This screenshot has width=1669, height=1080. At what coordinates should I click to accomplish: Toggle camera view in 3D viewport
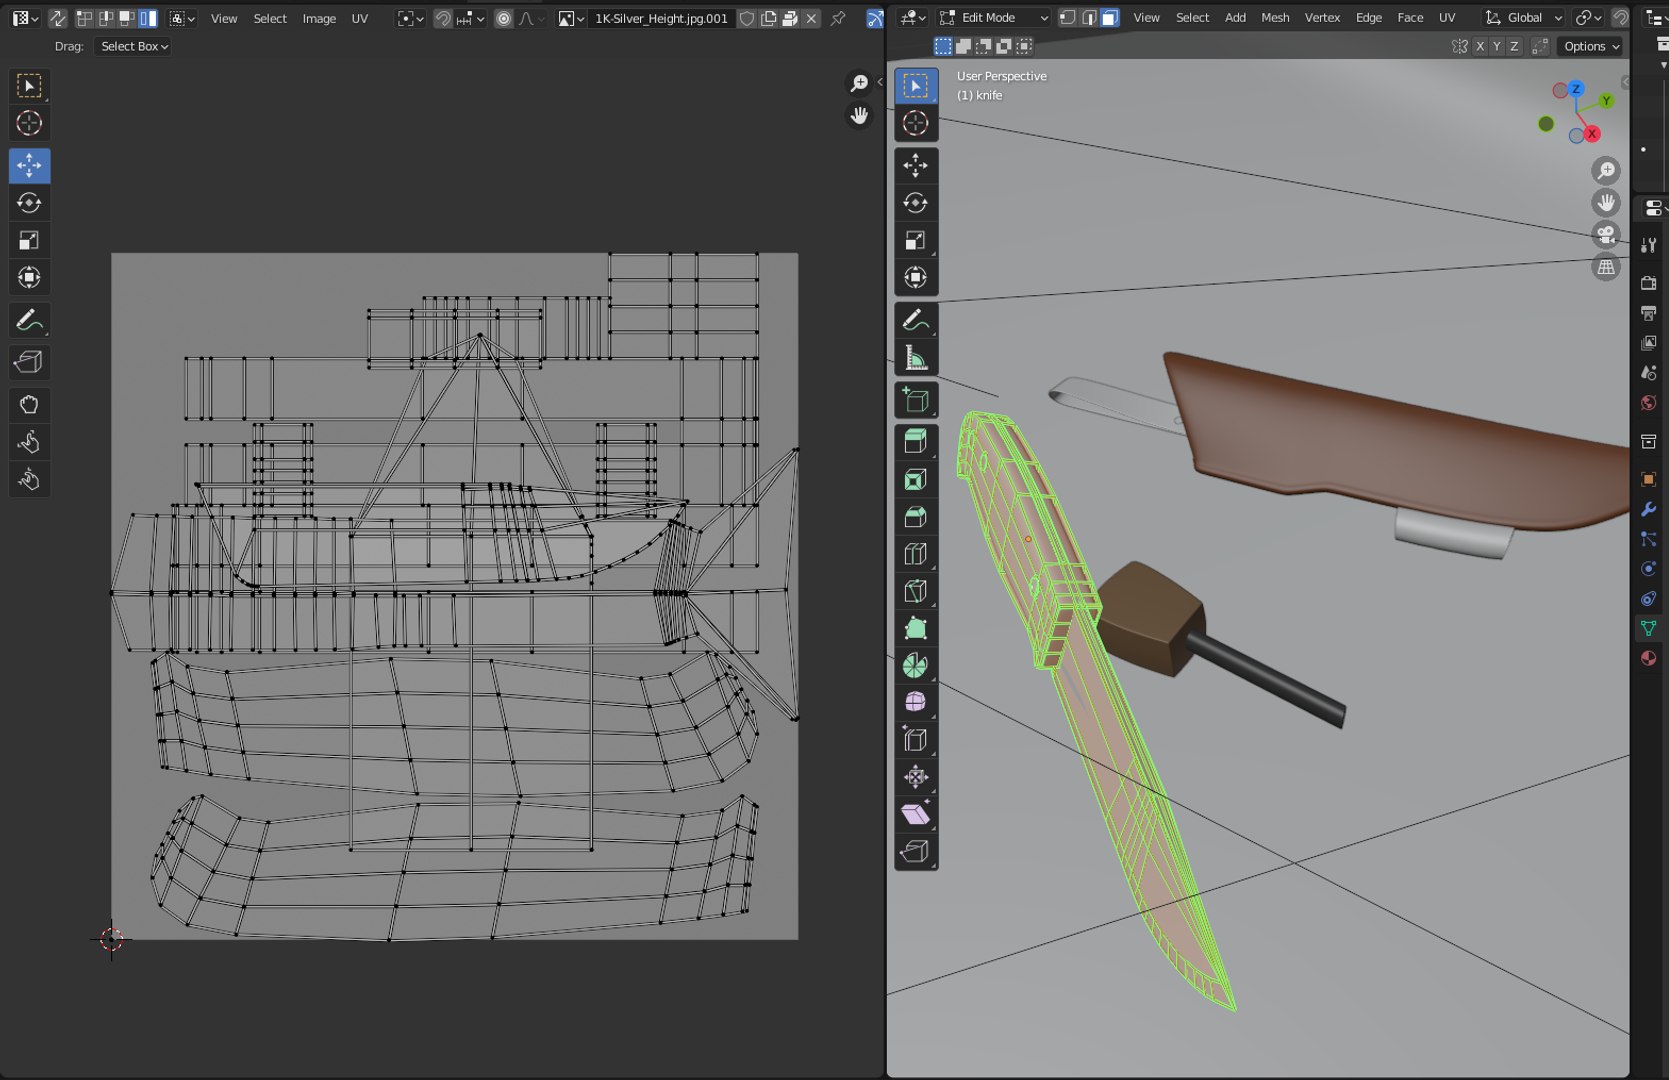click(1606, 235)
